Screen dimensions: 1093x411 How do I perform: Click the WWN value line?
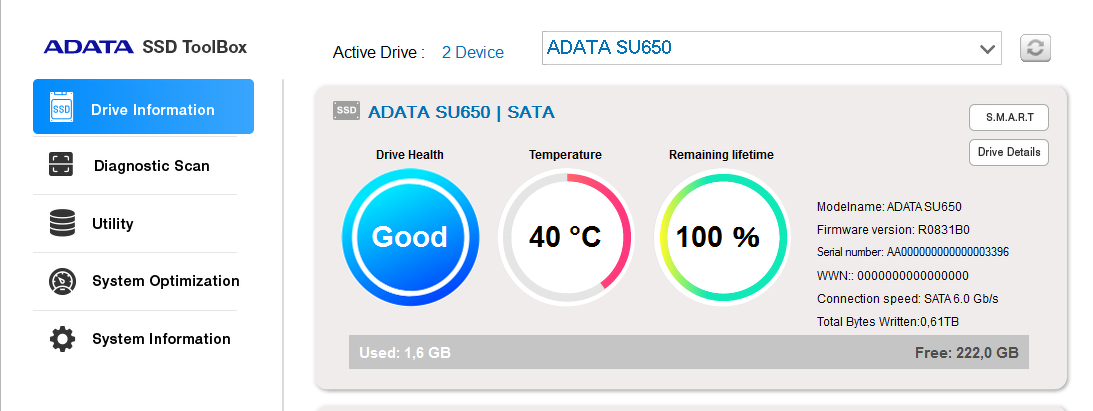(893, 276)
